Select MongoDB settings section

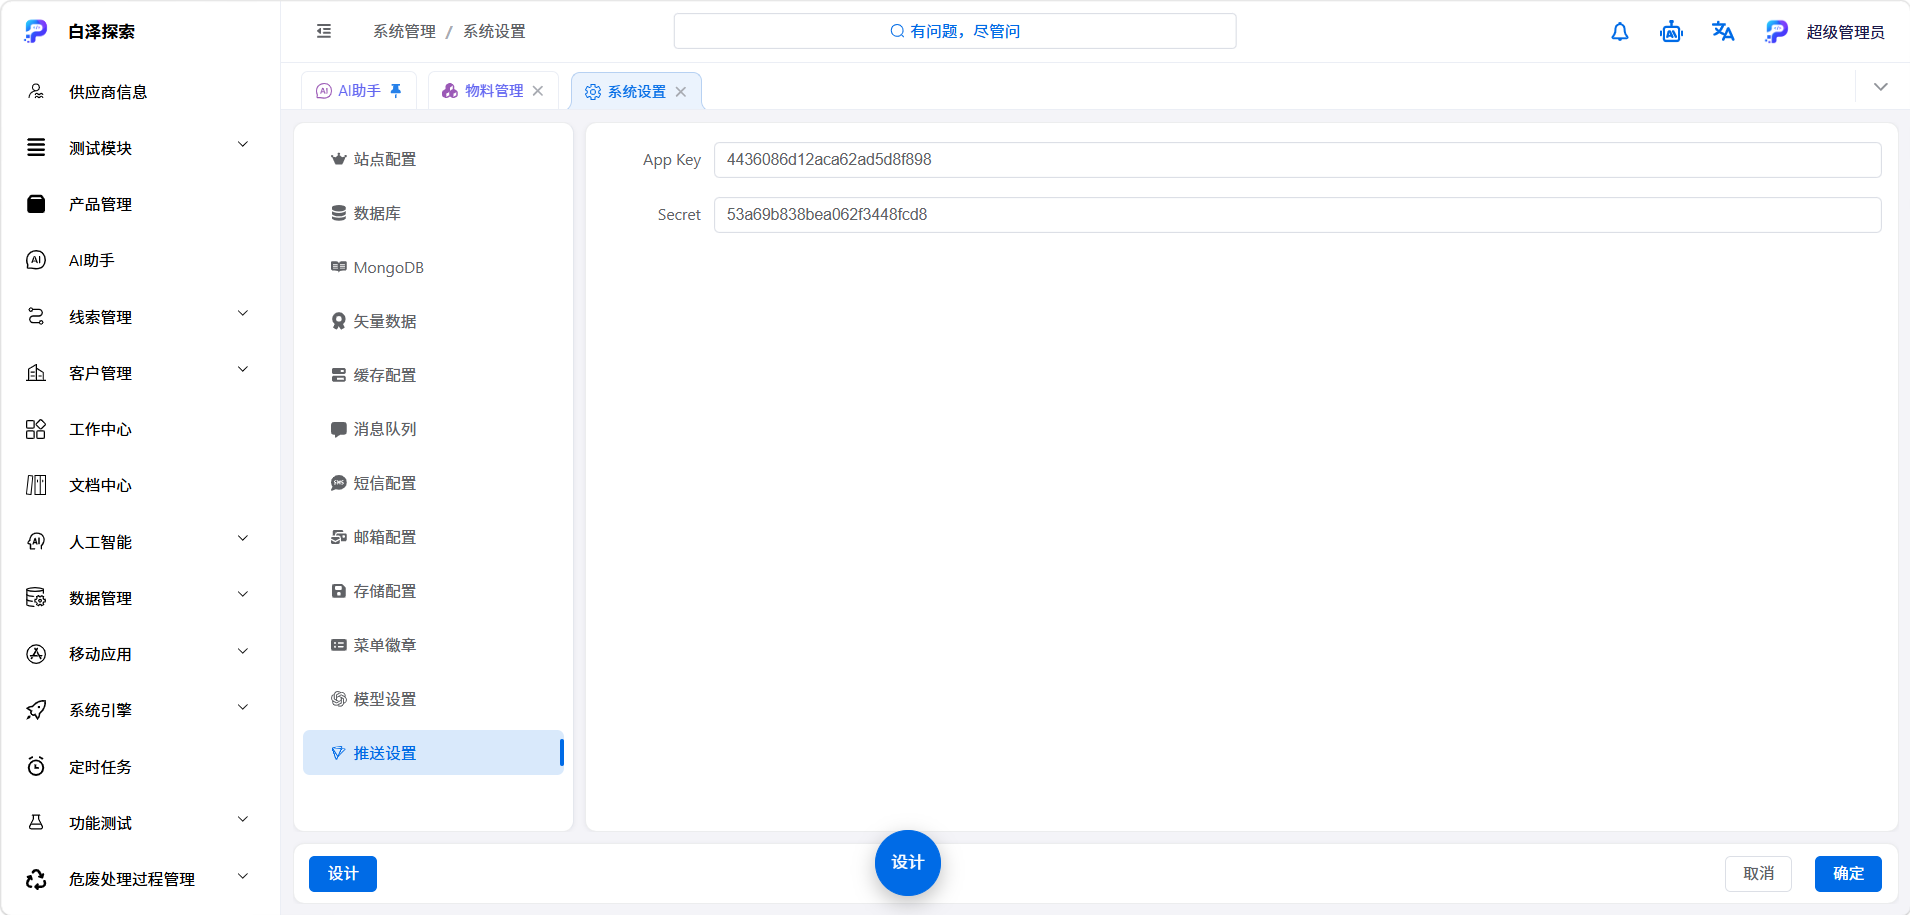click(x=433, y=267)
